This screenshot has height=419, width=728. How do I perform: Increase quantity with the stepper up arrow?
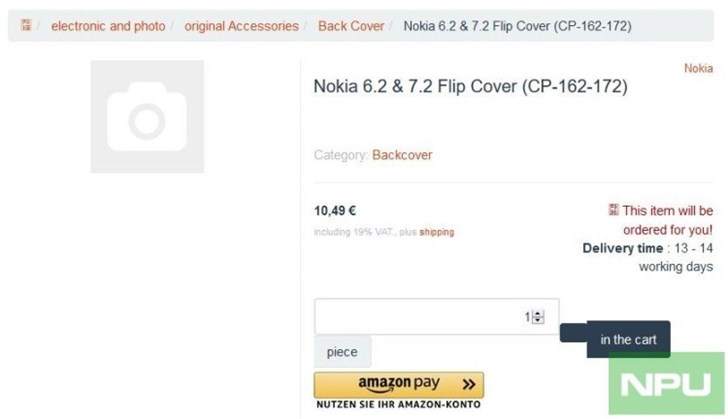pyautogui.click(x=538, y=312)
